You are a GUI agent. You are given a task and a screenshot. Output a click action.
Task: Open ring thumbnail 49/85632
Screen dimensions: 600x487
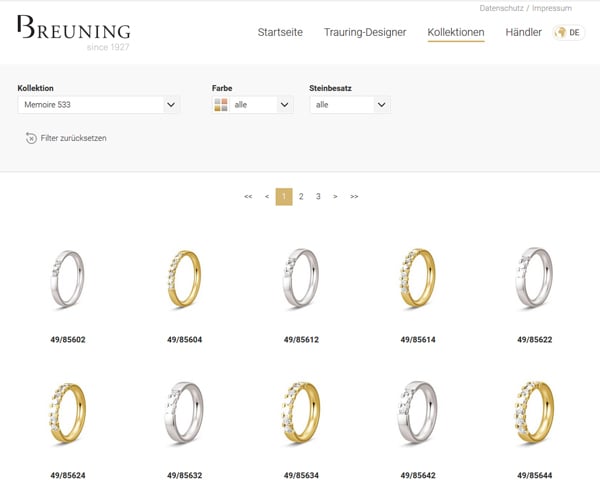tap(184, 412)
